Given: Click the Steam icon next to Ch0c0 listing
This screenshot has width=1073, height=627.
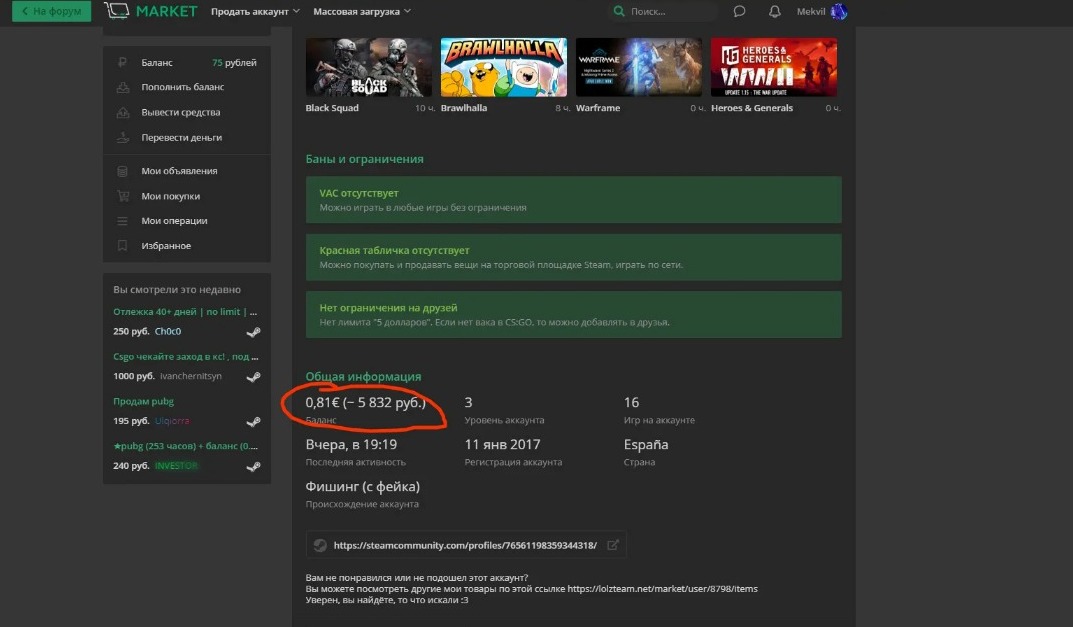Looking at the screenshot, I should click(253, 332).
